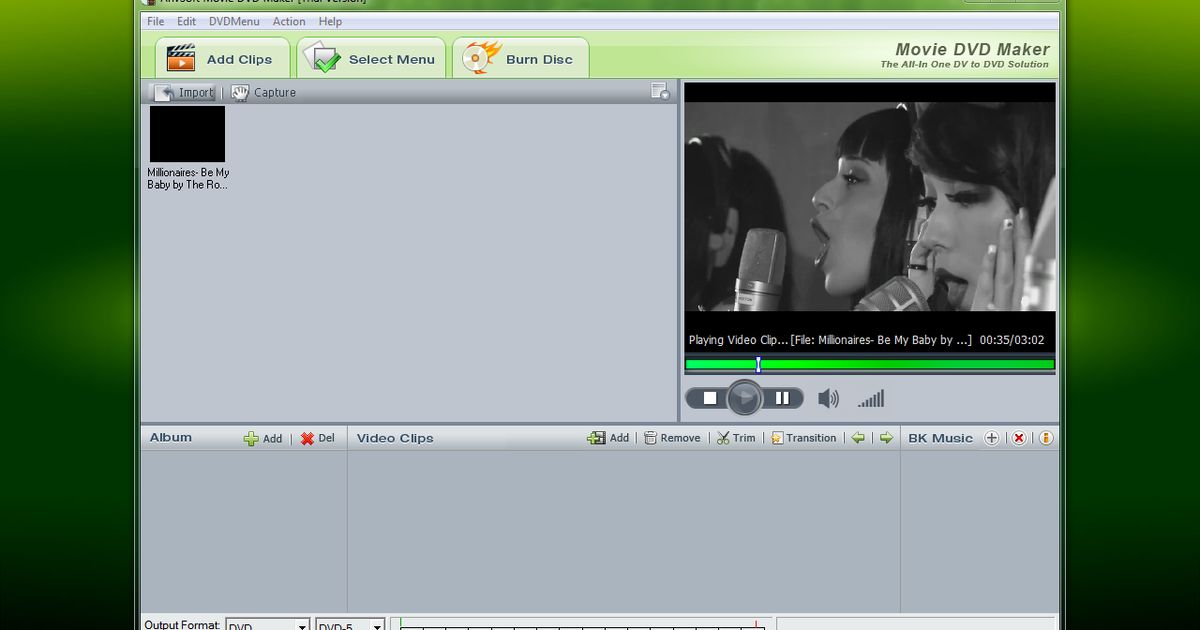Select the Millionaires- Be My Baby clip thumbnail
Screen dimensions: 1200x630
point(187,133)
